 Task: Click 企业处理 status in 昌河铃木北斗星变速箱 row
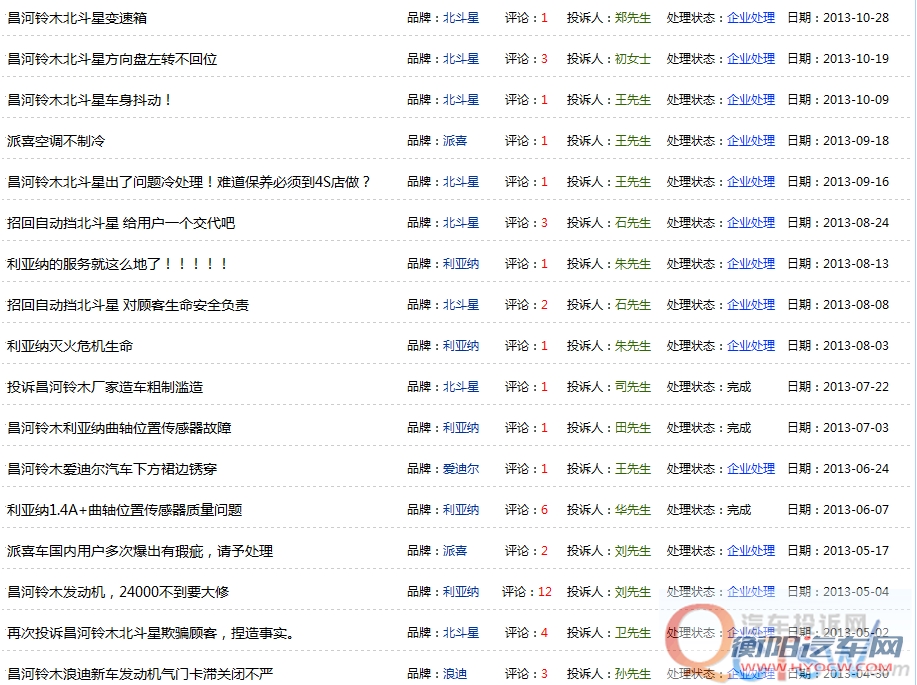(x=751, y=18)
